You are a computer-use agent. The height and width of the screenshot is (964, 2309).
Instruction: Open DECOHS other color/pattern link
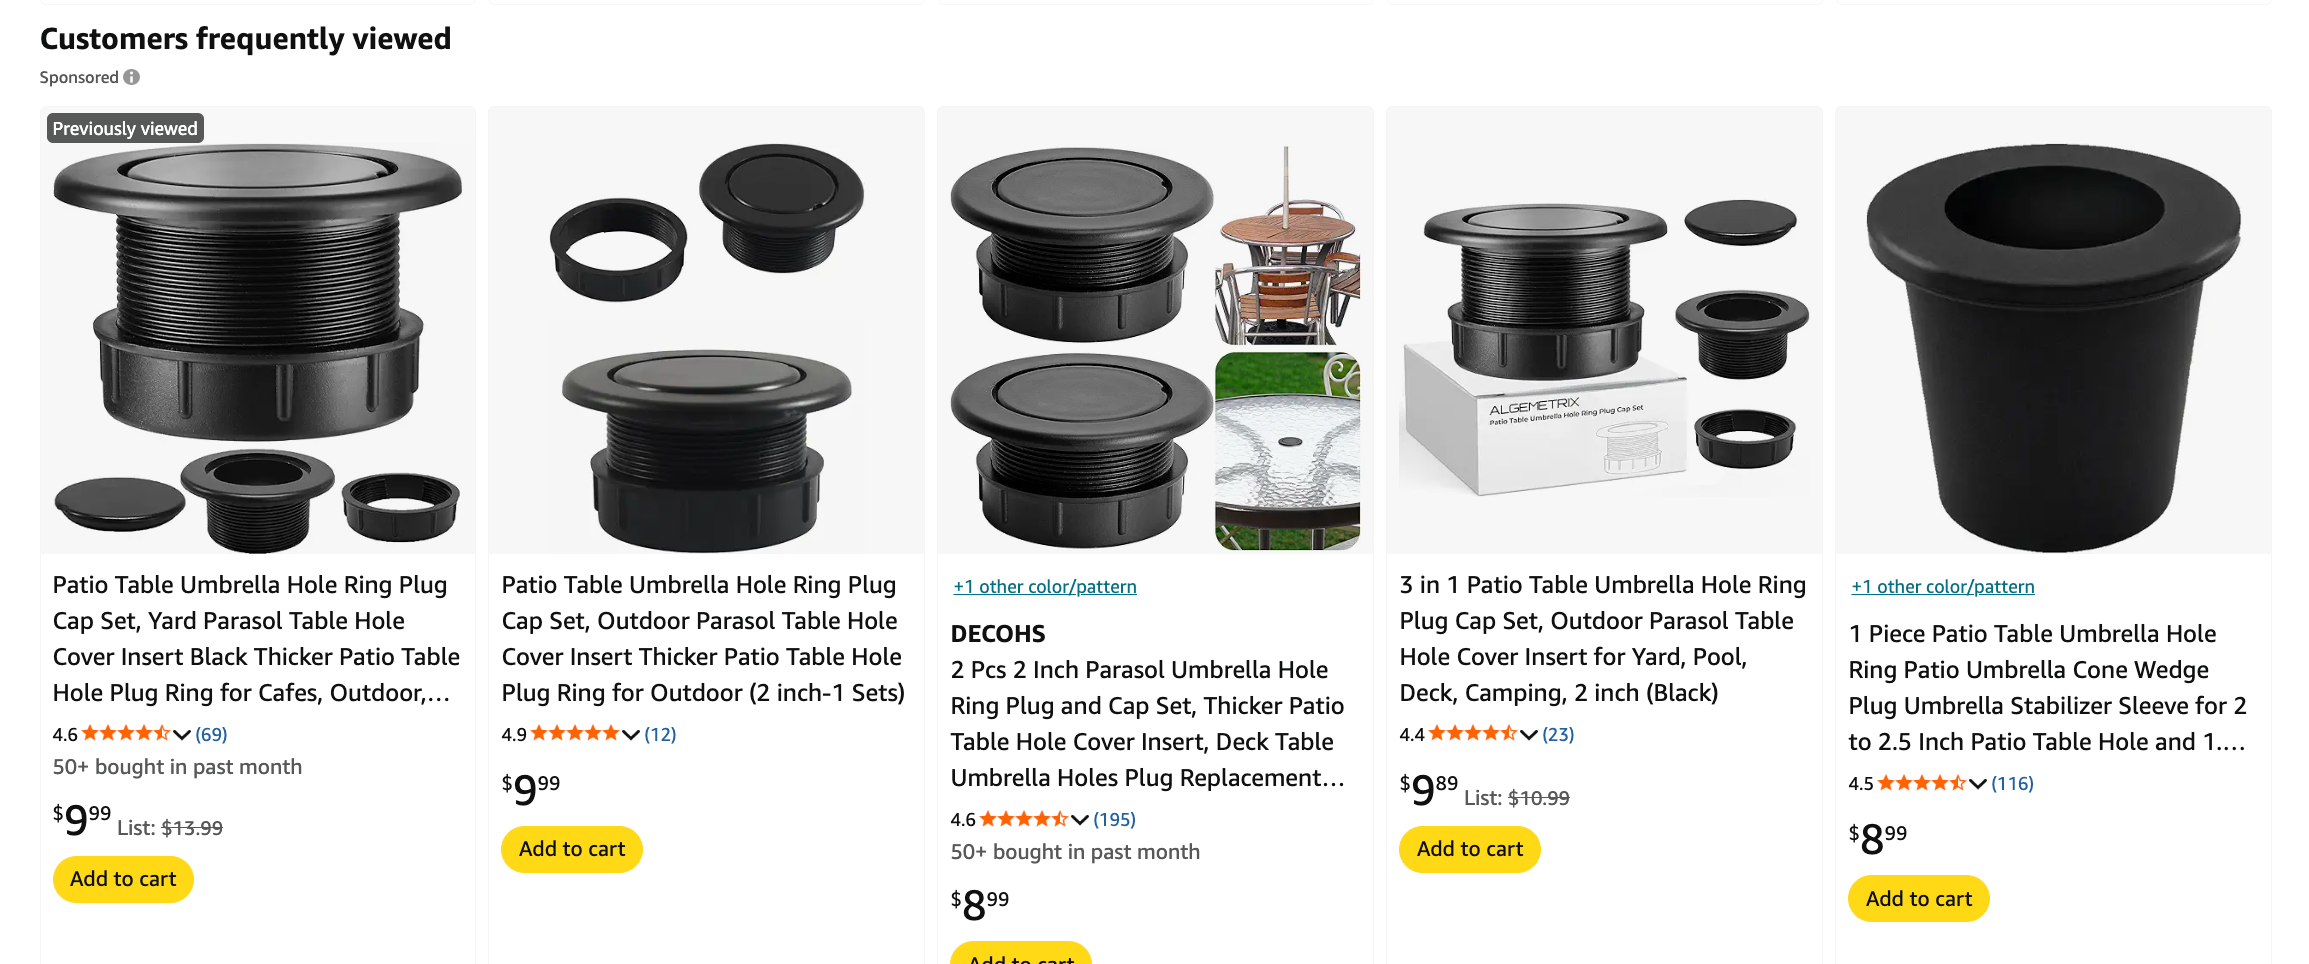tap(1044, 587)
